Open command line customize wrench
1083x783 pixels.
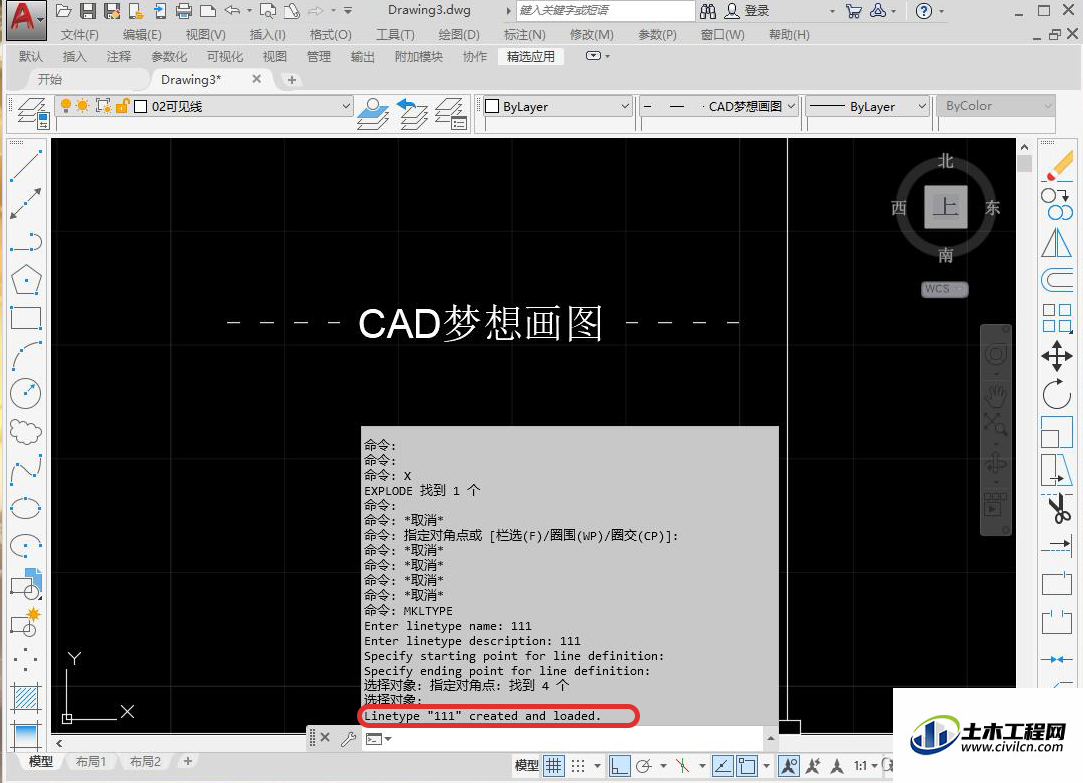coord(348,740)
